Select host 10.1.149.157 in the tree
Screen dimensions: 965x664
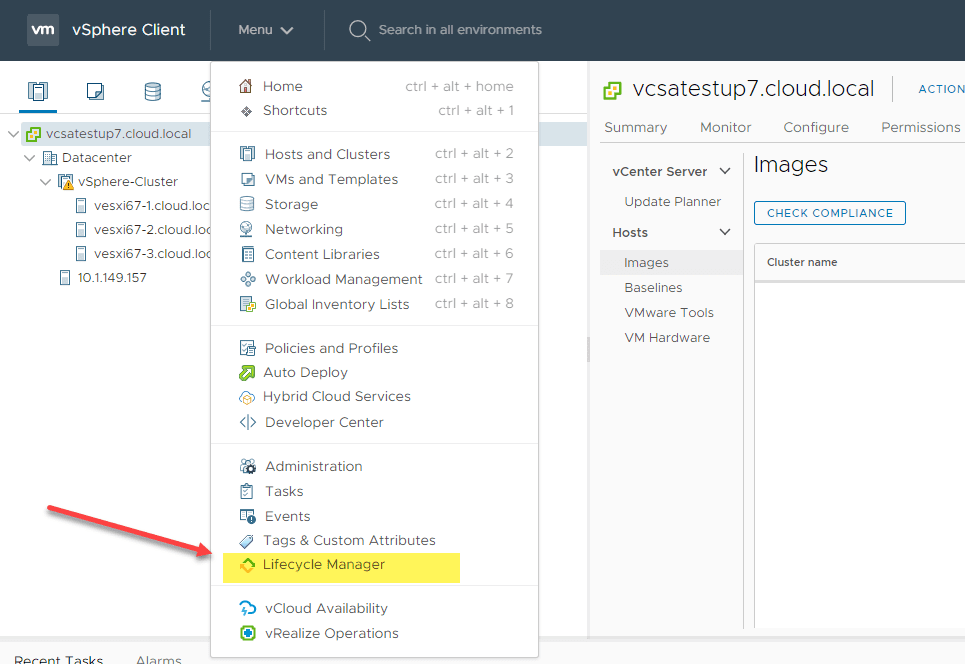111,278
